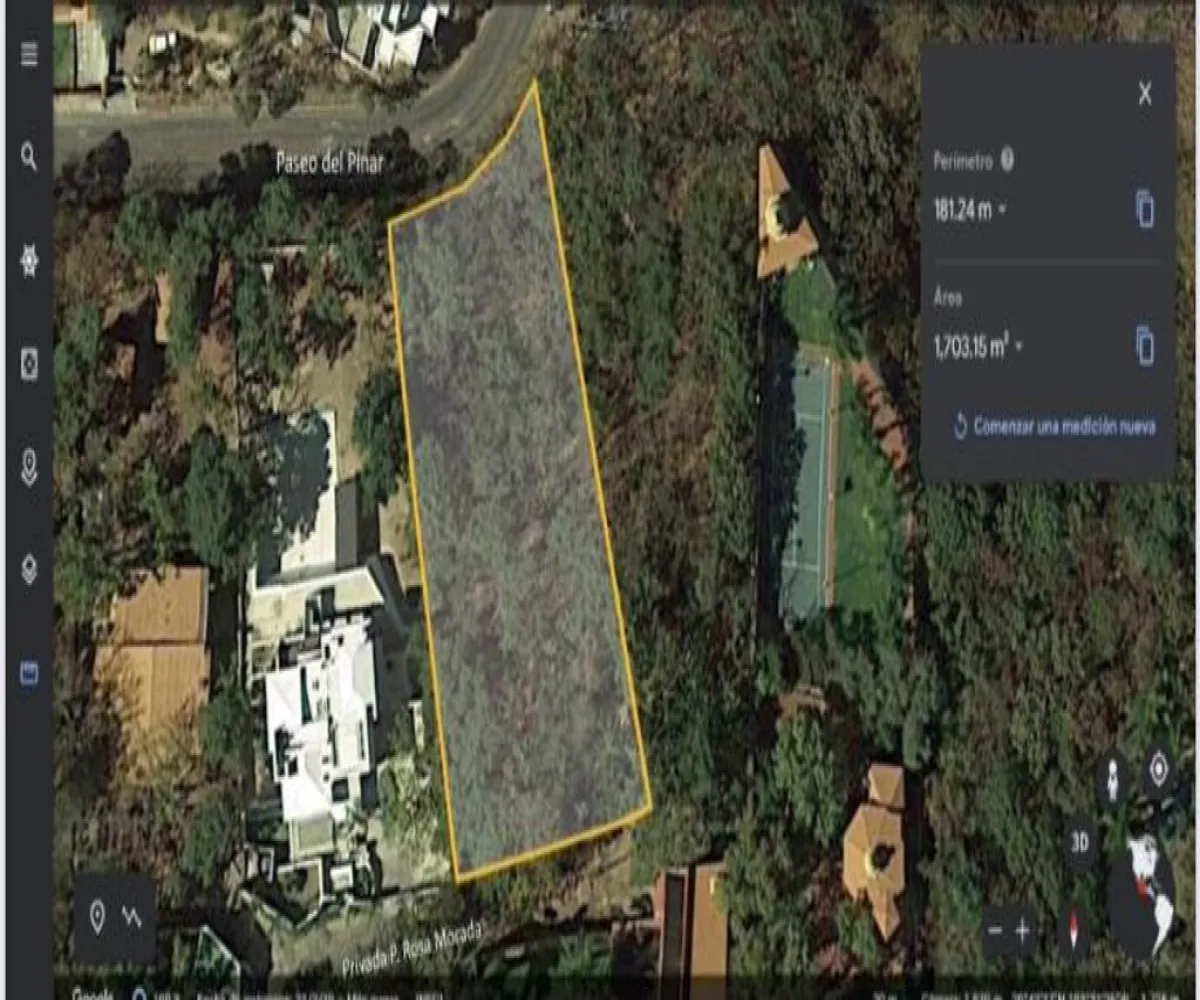
Task: Close the measurement panel with X
Action: [x=1145, y=94]
